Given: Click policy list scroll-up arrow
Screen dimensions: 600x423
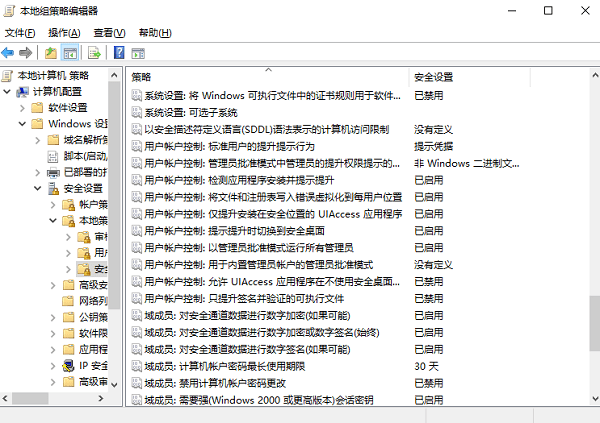Looking at the screenshot, I should point(595,75).
